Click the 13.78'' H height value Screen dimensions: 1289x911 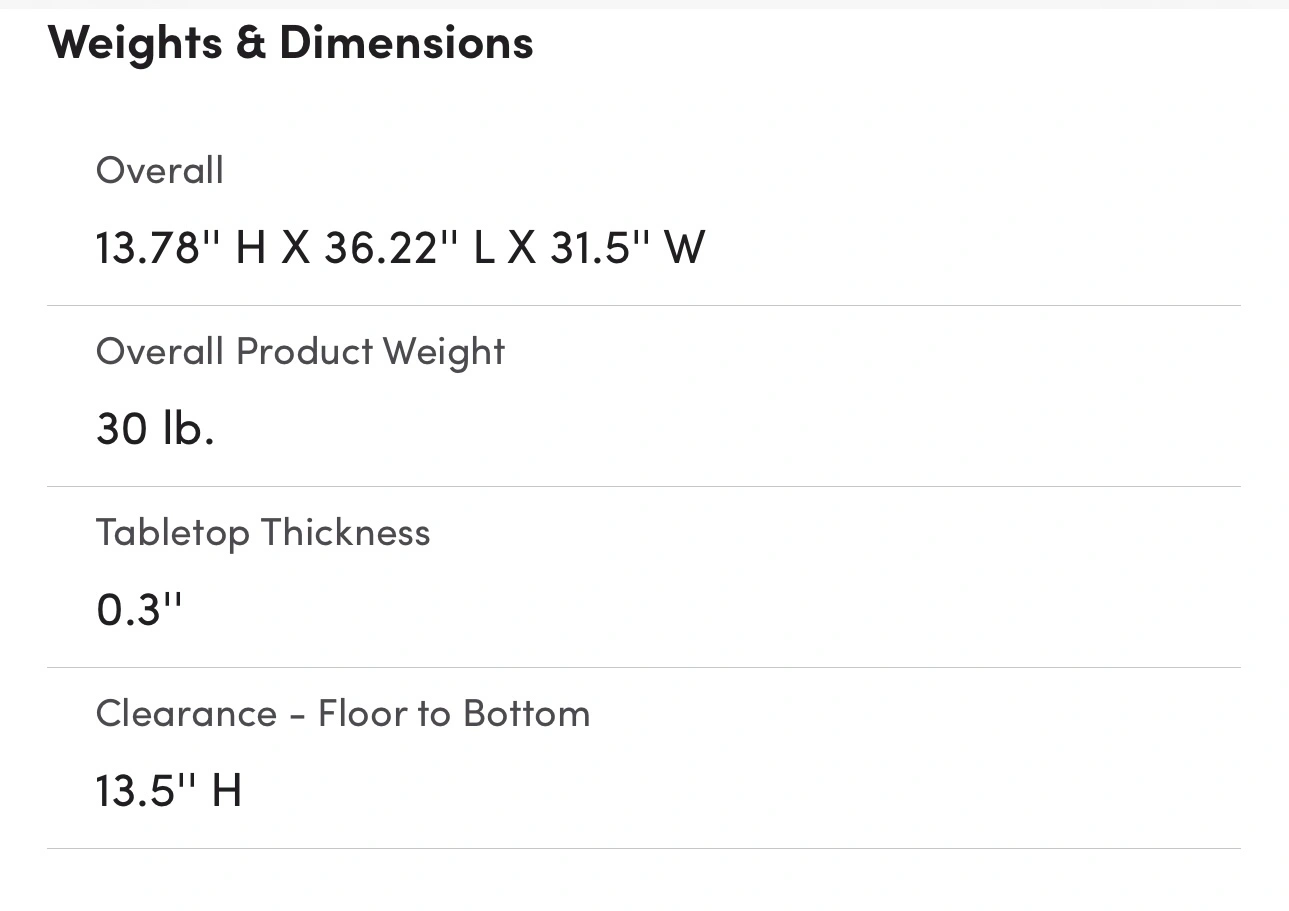pyautogui.click(x=181, y=246)
